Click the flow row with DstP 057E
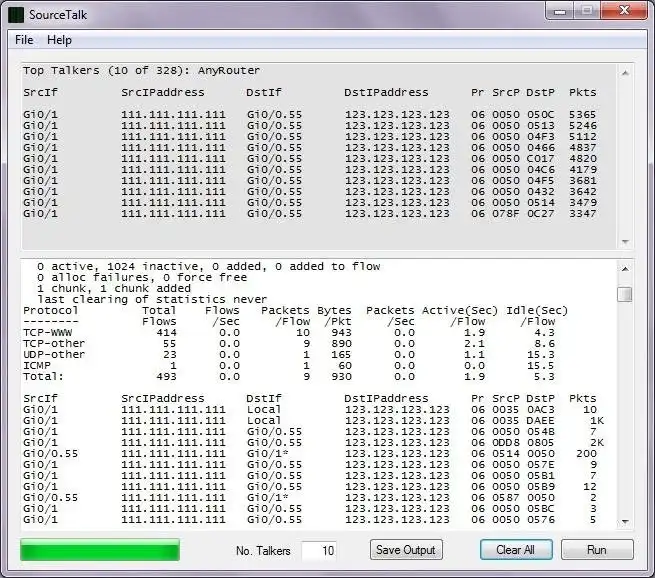This screenshot has height=578, width=655. click(310, 464)
